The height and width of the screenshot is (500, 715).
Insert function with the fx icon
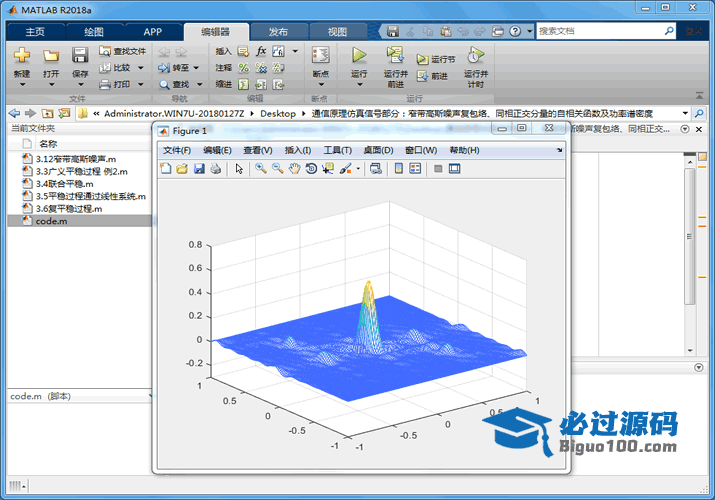point(261,51)
